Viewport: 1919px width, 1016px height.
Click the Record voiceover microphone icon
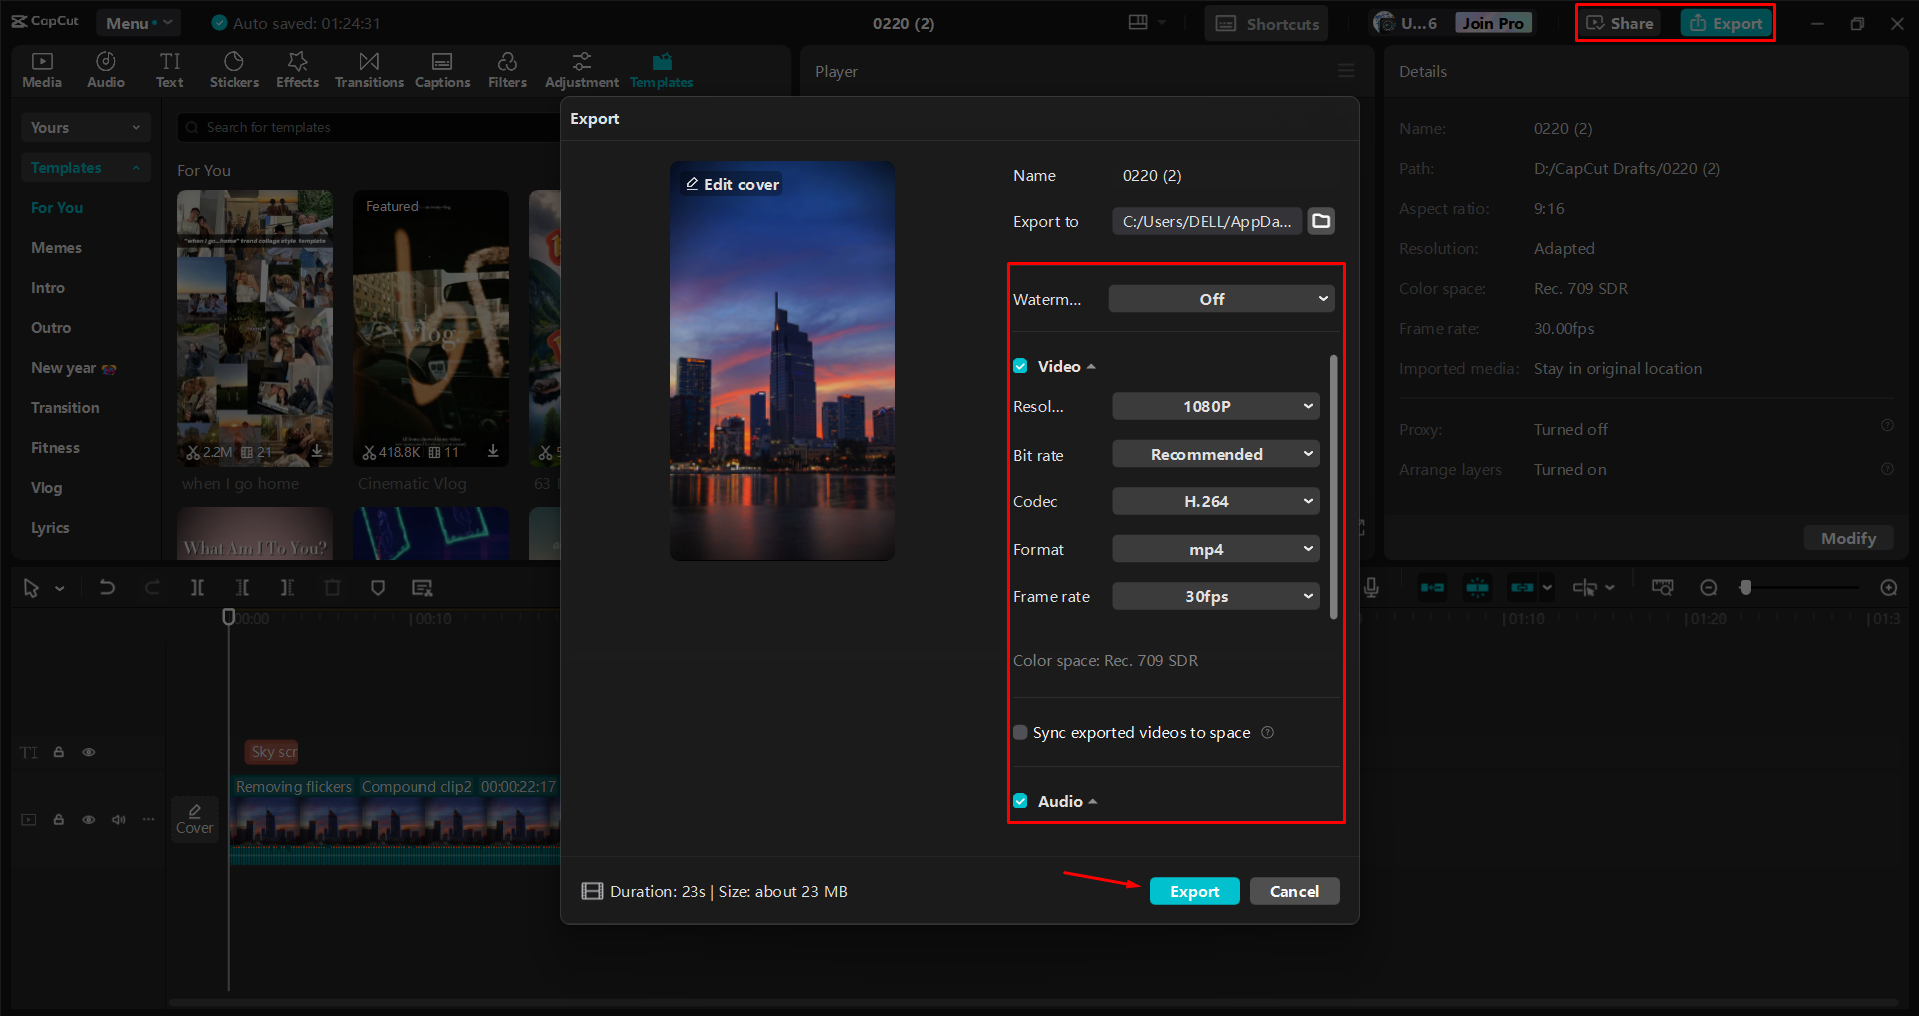1370,587
